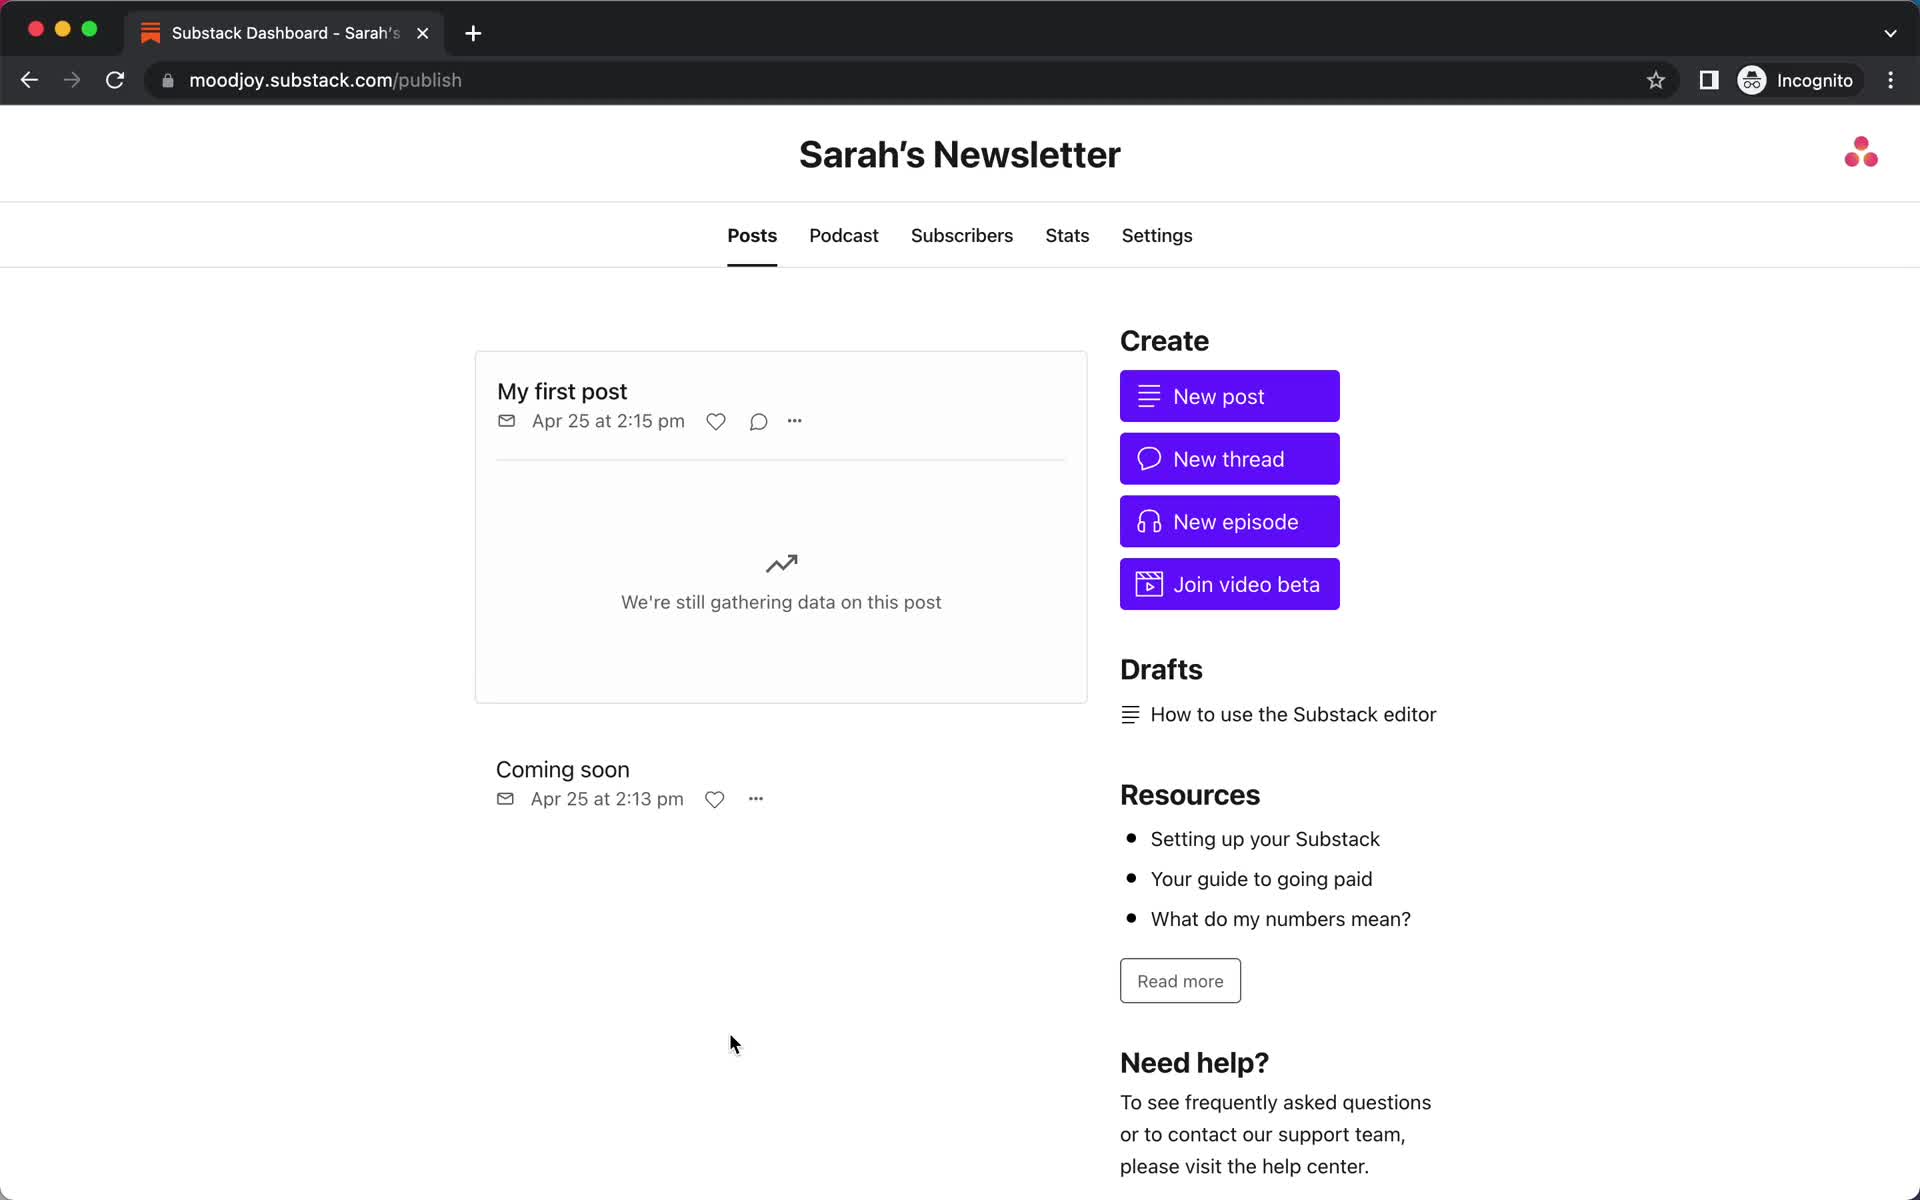Go back in browser history
The image size is (1920, 1200).
pyautogui.click(x=29, y=80)
